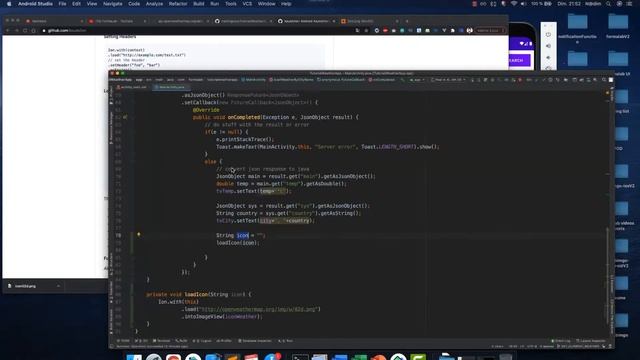The image size is (640, 360).
Task: Click the Finder icon in the Dock
Action: coord(134,357)
